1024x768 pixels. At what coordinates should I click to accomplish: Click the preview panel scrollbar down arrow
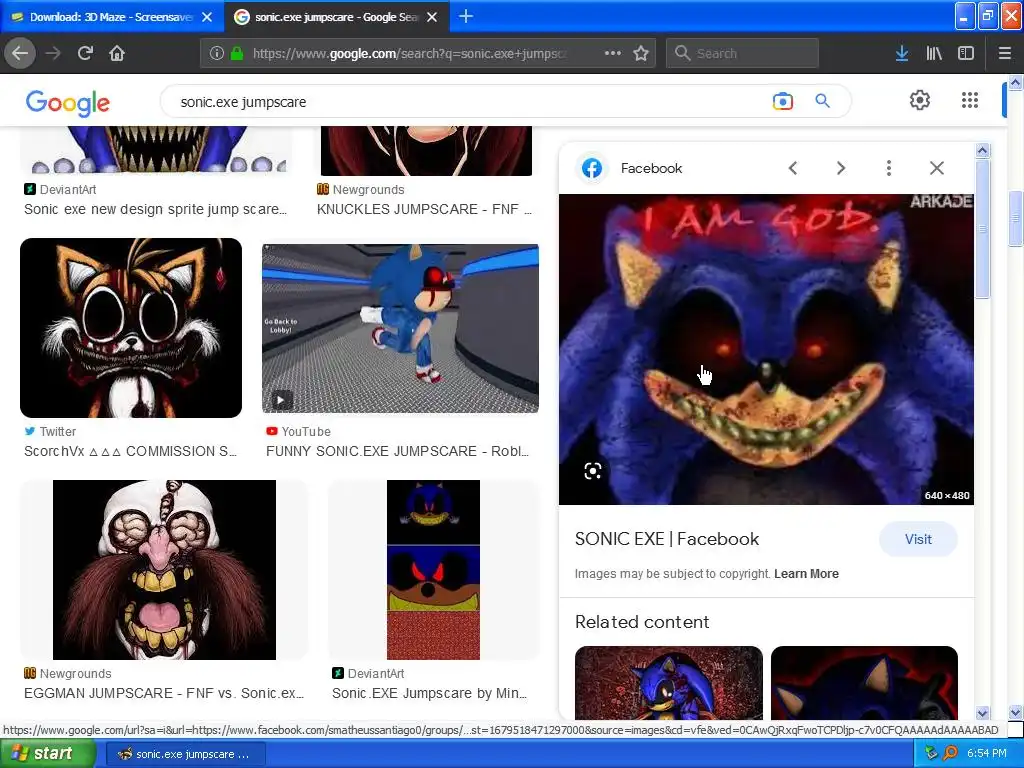982,713
